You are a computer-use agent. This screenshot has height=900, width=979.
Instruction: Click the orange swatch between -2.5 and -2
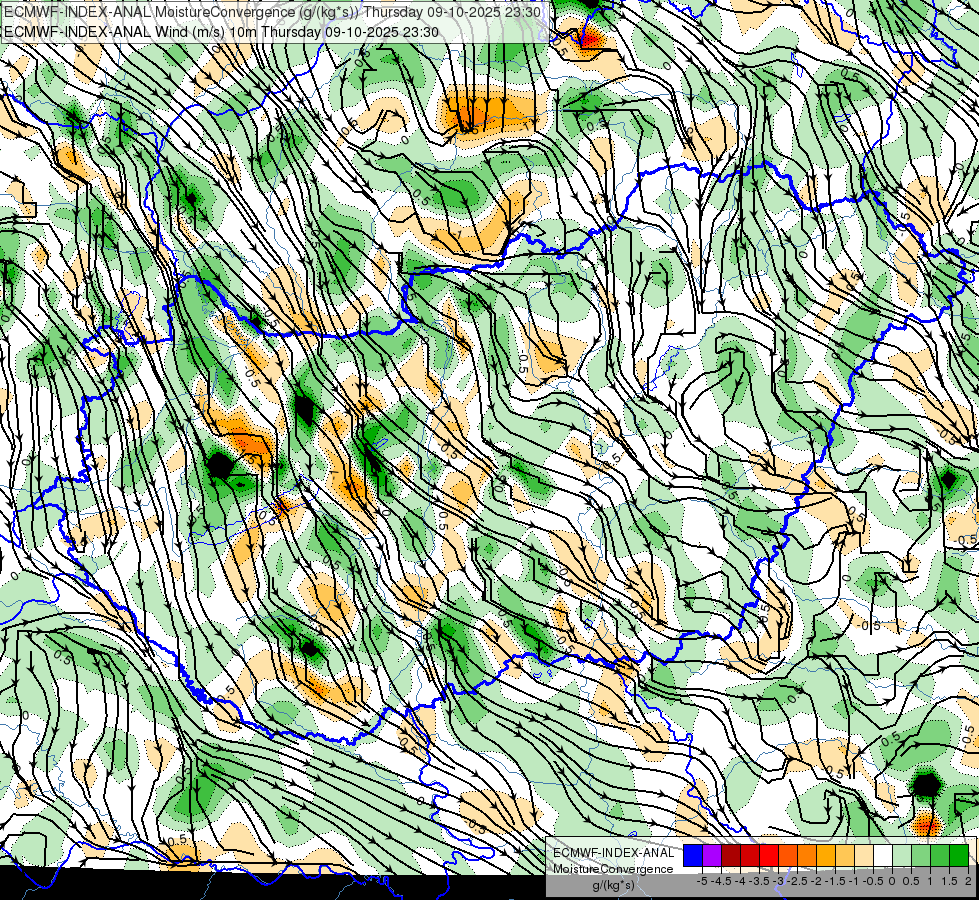(807, 856)
